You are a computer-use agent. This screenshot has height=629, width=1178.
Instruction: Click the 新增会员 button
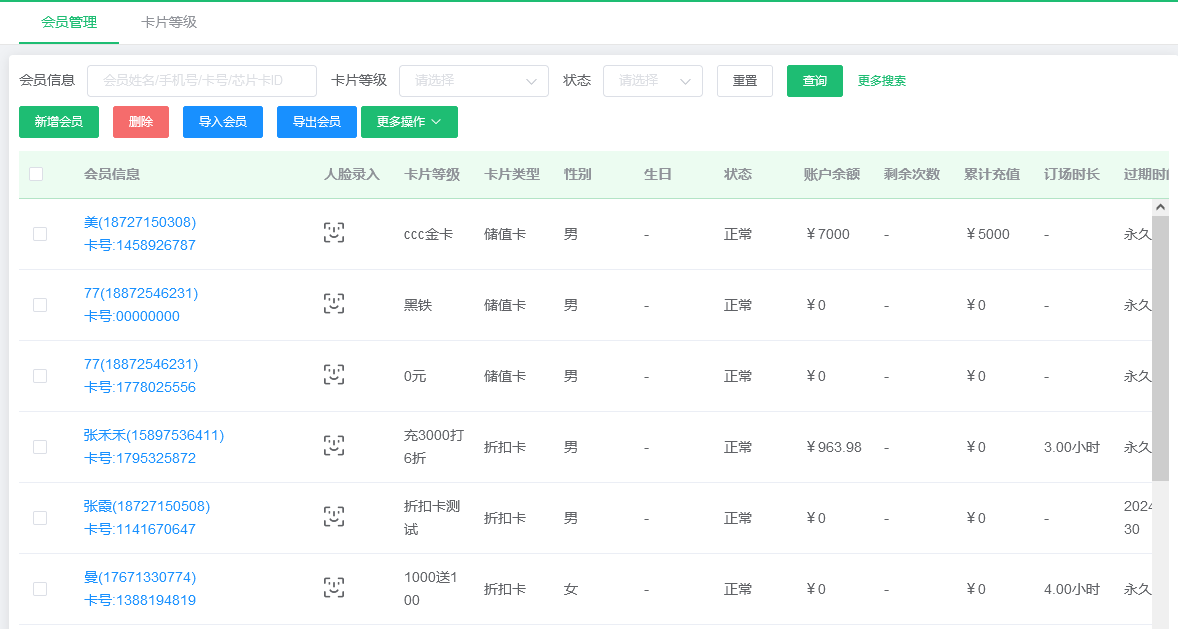(x=58, y=122)
